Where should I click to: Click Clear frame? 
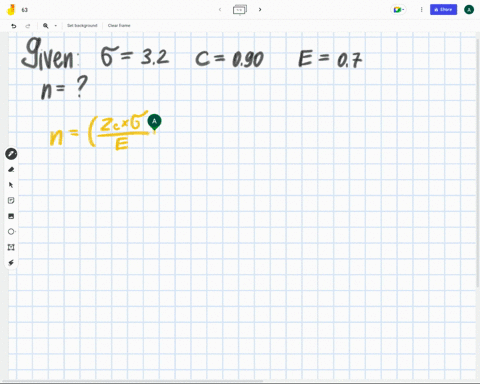pos(119,26)
